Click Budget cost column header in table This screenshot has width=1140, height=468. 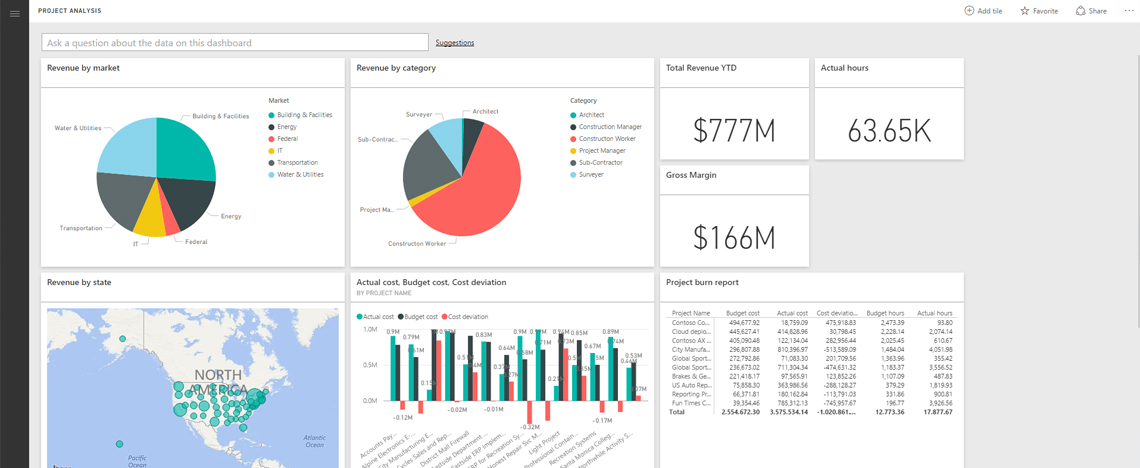click(x=743, y=312)
